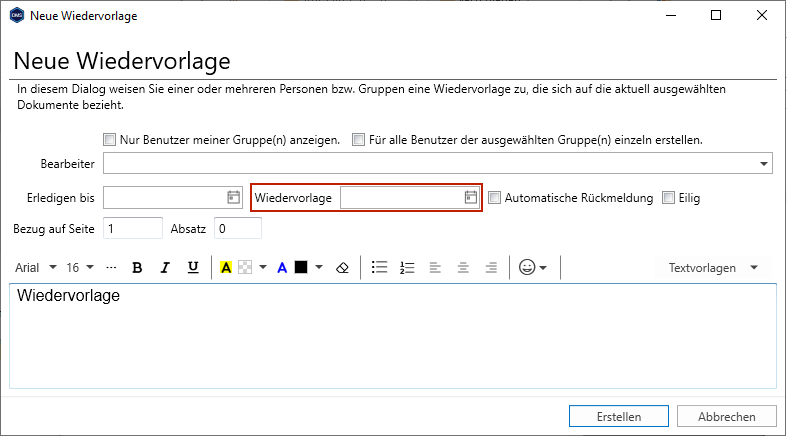Select the black font color swatch
The image size is (787, 436).
(300, 267)
